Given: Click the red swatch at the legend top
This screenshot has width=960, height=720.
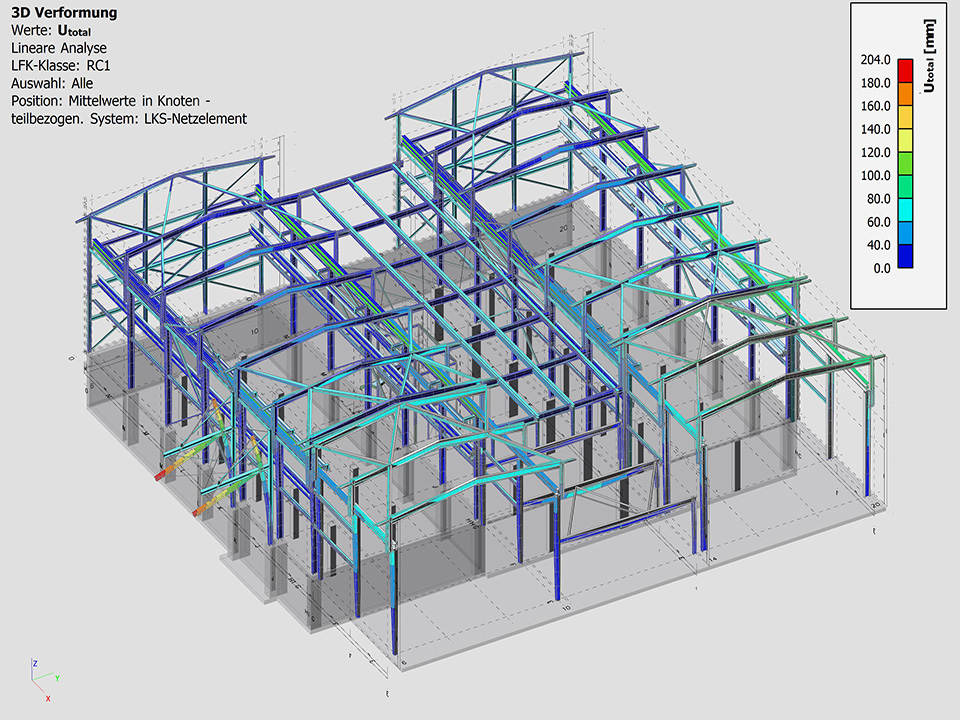Looking at the screenshot, I should (904, 70).
